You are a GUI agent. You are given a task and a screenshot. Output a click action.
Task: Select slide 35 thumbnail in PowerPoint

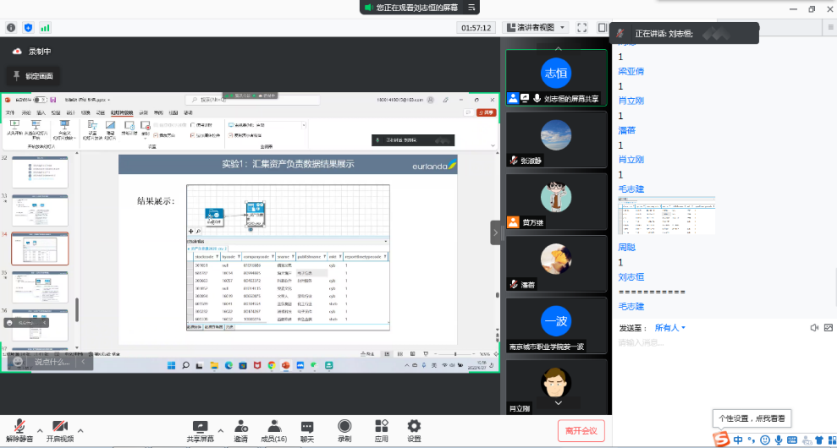click(x=40, y=287)
